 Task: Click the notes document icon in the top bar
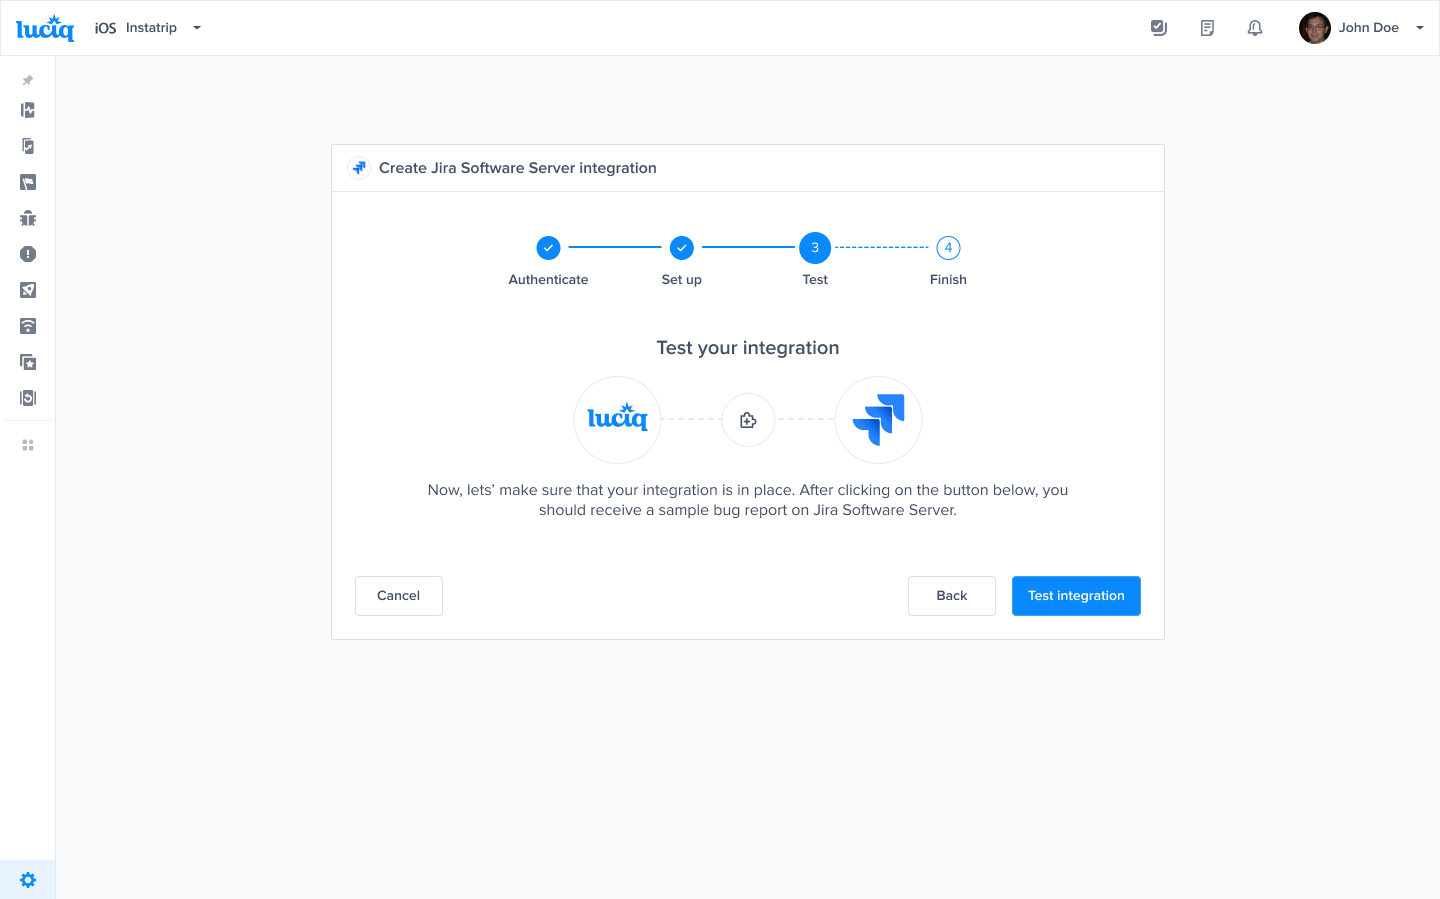point(1207,27)
